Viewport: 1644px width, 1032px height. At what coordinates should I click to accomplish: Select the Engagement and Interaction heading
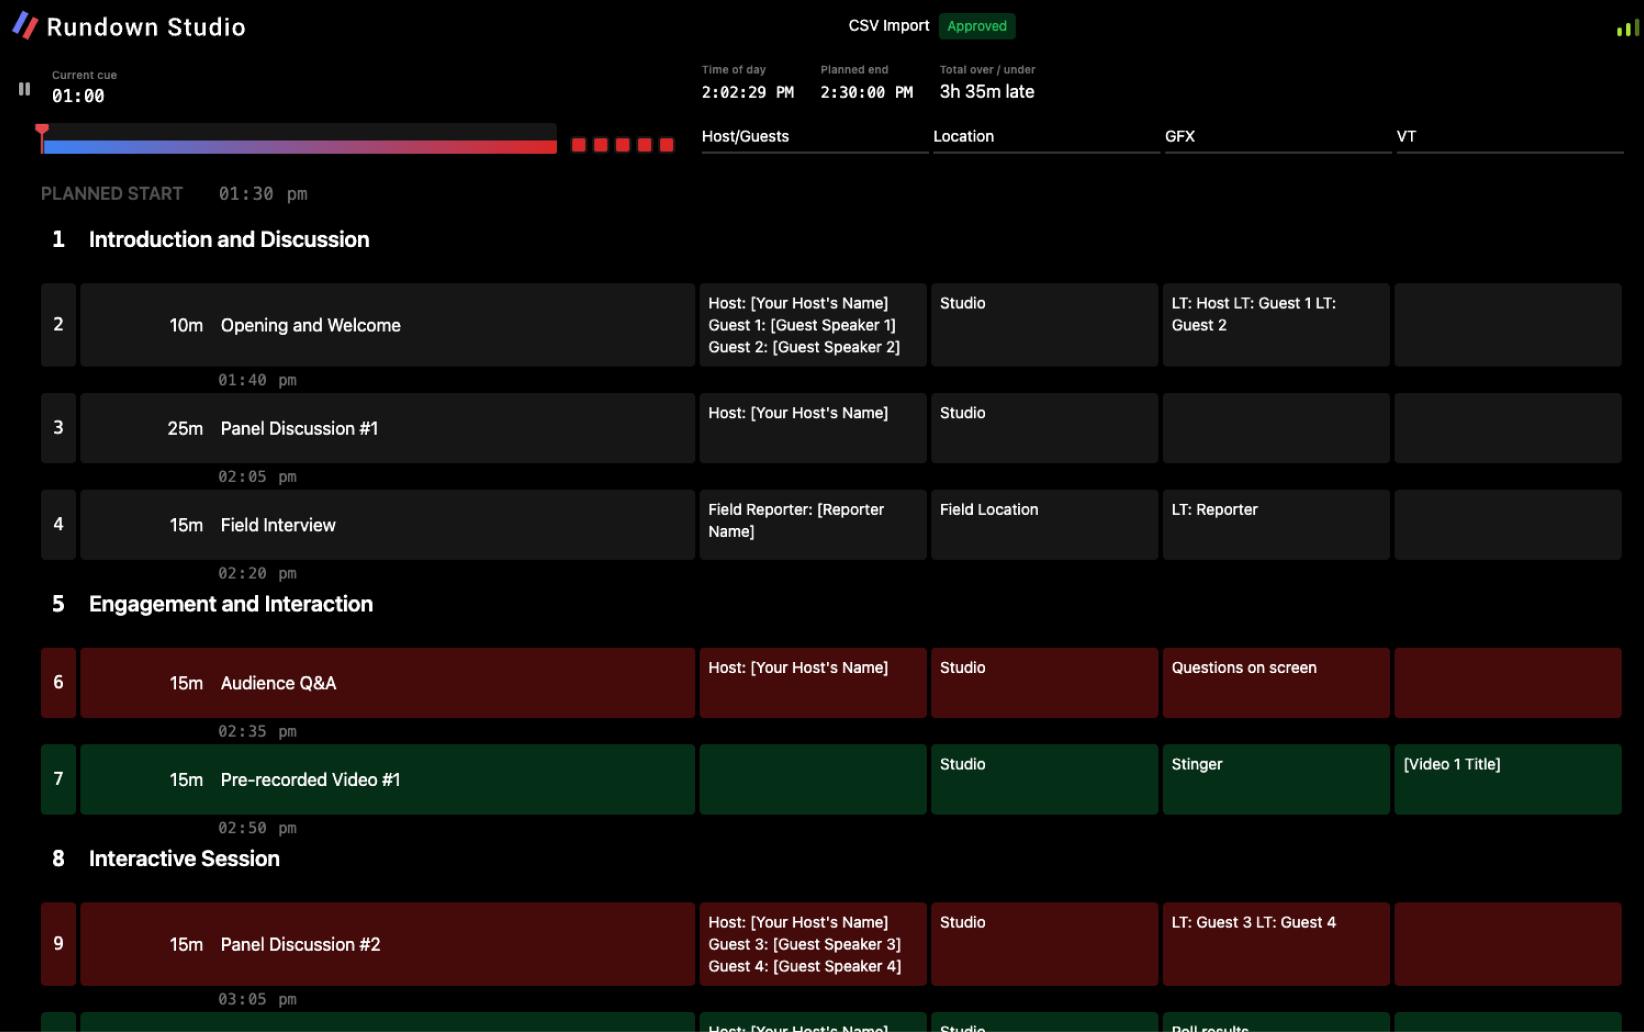click(x=231, y=605)
